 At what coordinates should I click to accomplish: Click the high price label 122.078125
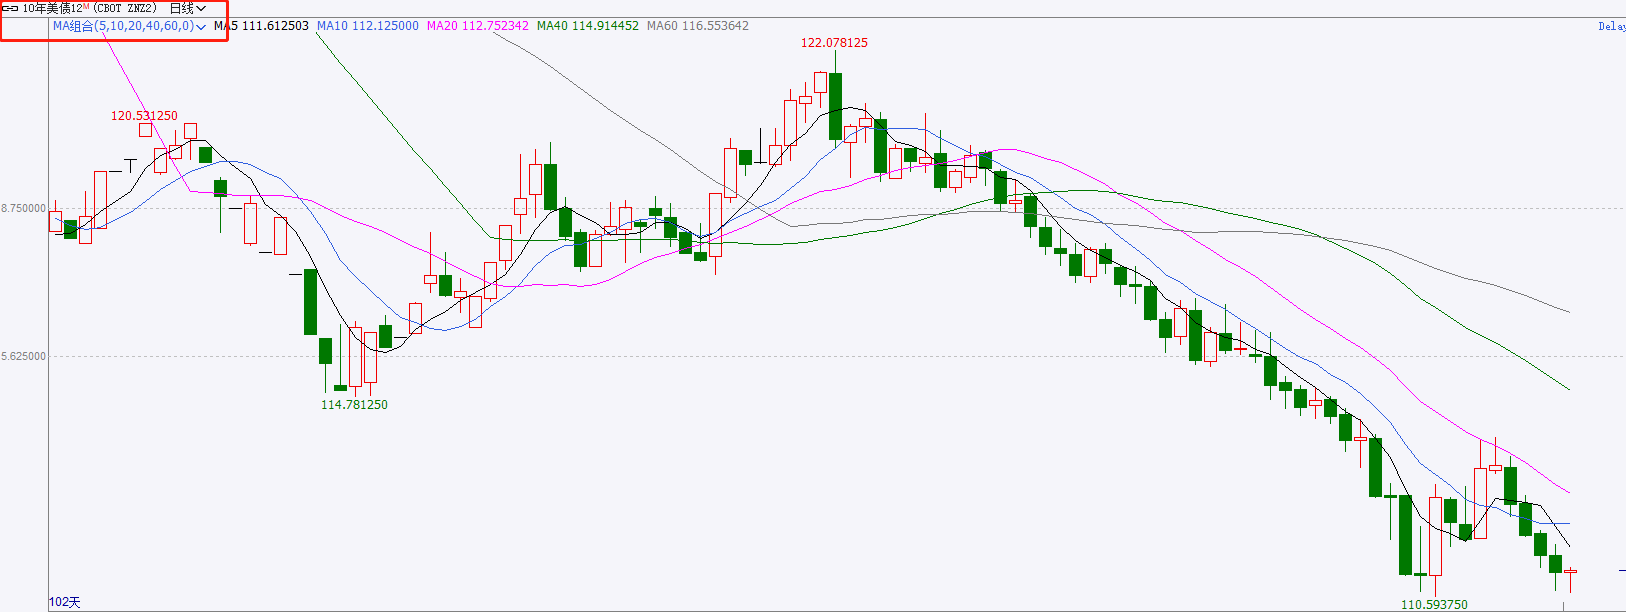(x=834, y=43)
